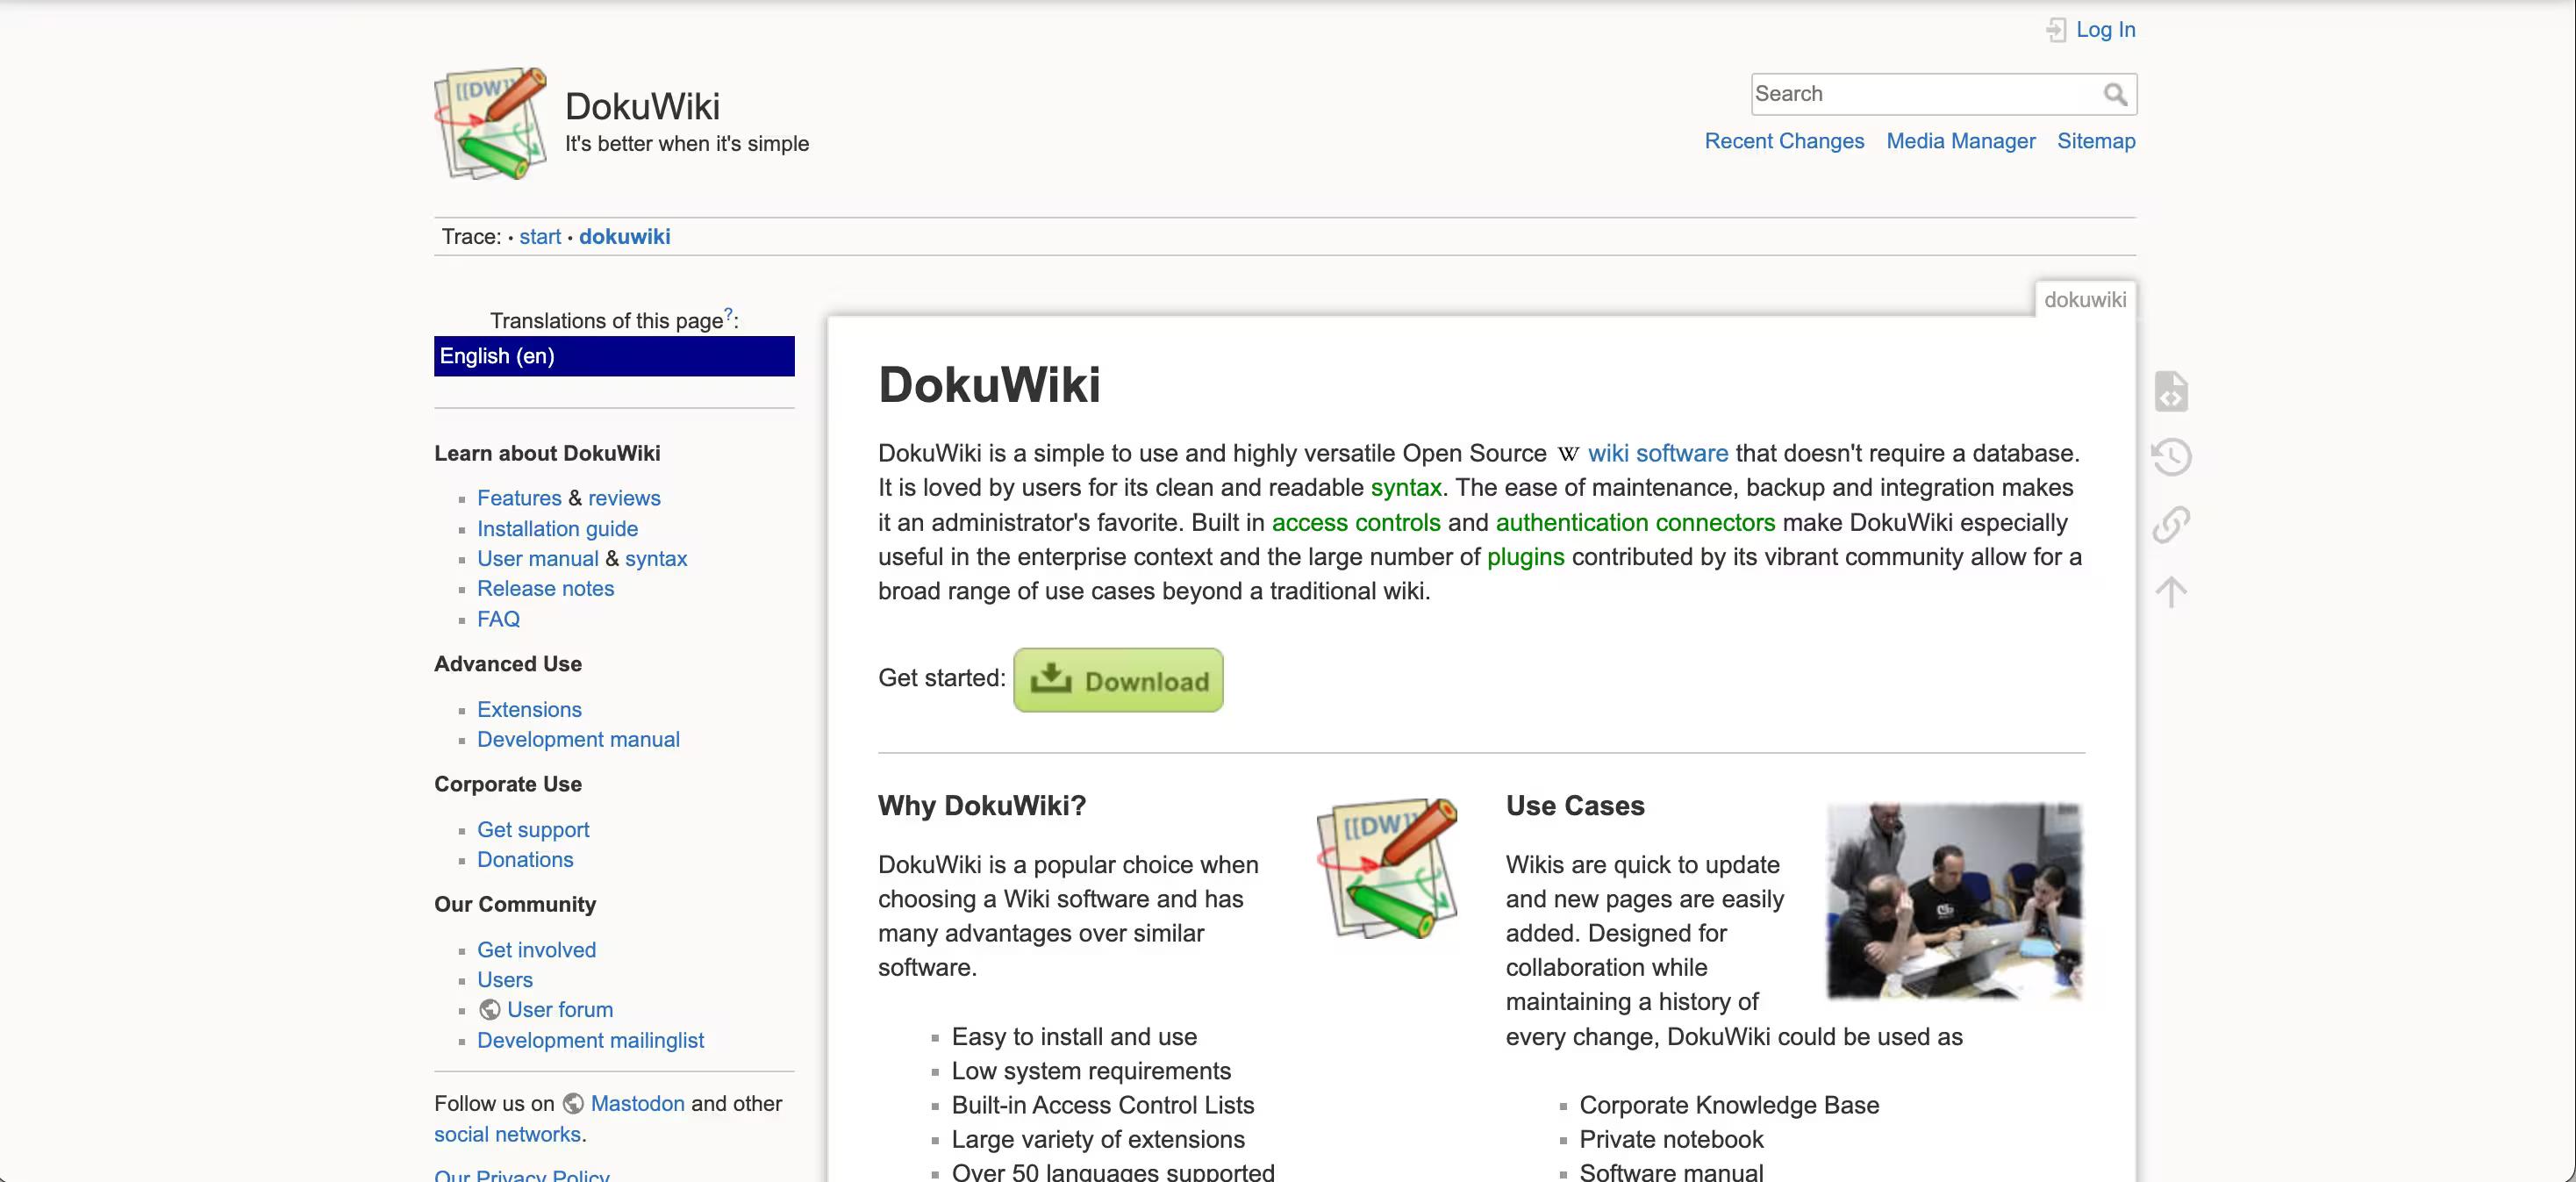The height and width of the screenshot is (1182, 2576).
Task: Click the DokuWiki site title text
Action: pyautogui.click(x=642, y=107)
